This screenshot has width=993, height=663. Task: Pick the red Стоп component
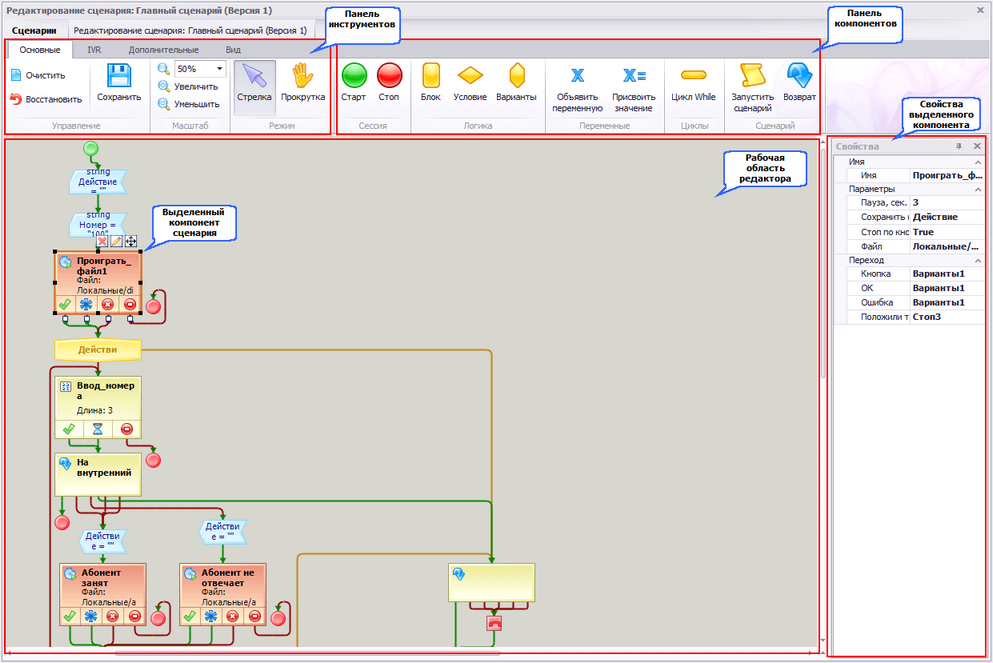point(389,82)
